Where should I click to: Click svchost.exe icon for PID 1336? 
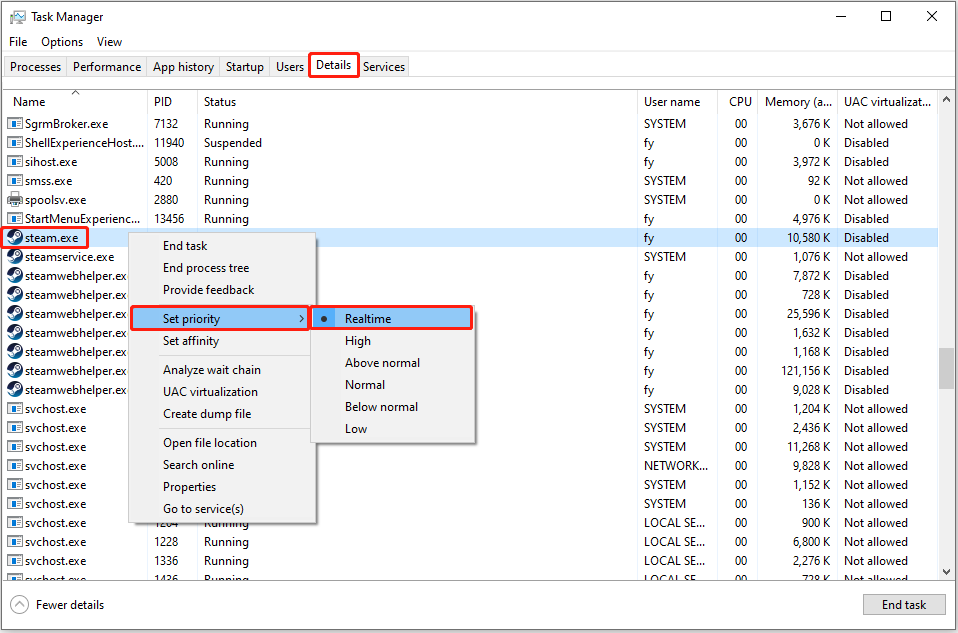tap(15, 561)
